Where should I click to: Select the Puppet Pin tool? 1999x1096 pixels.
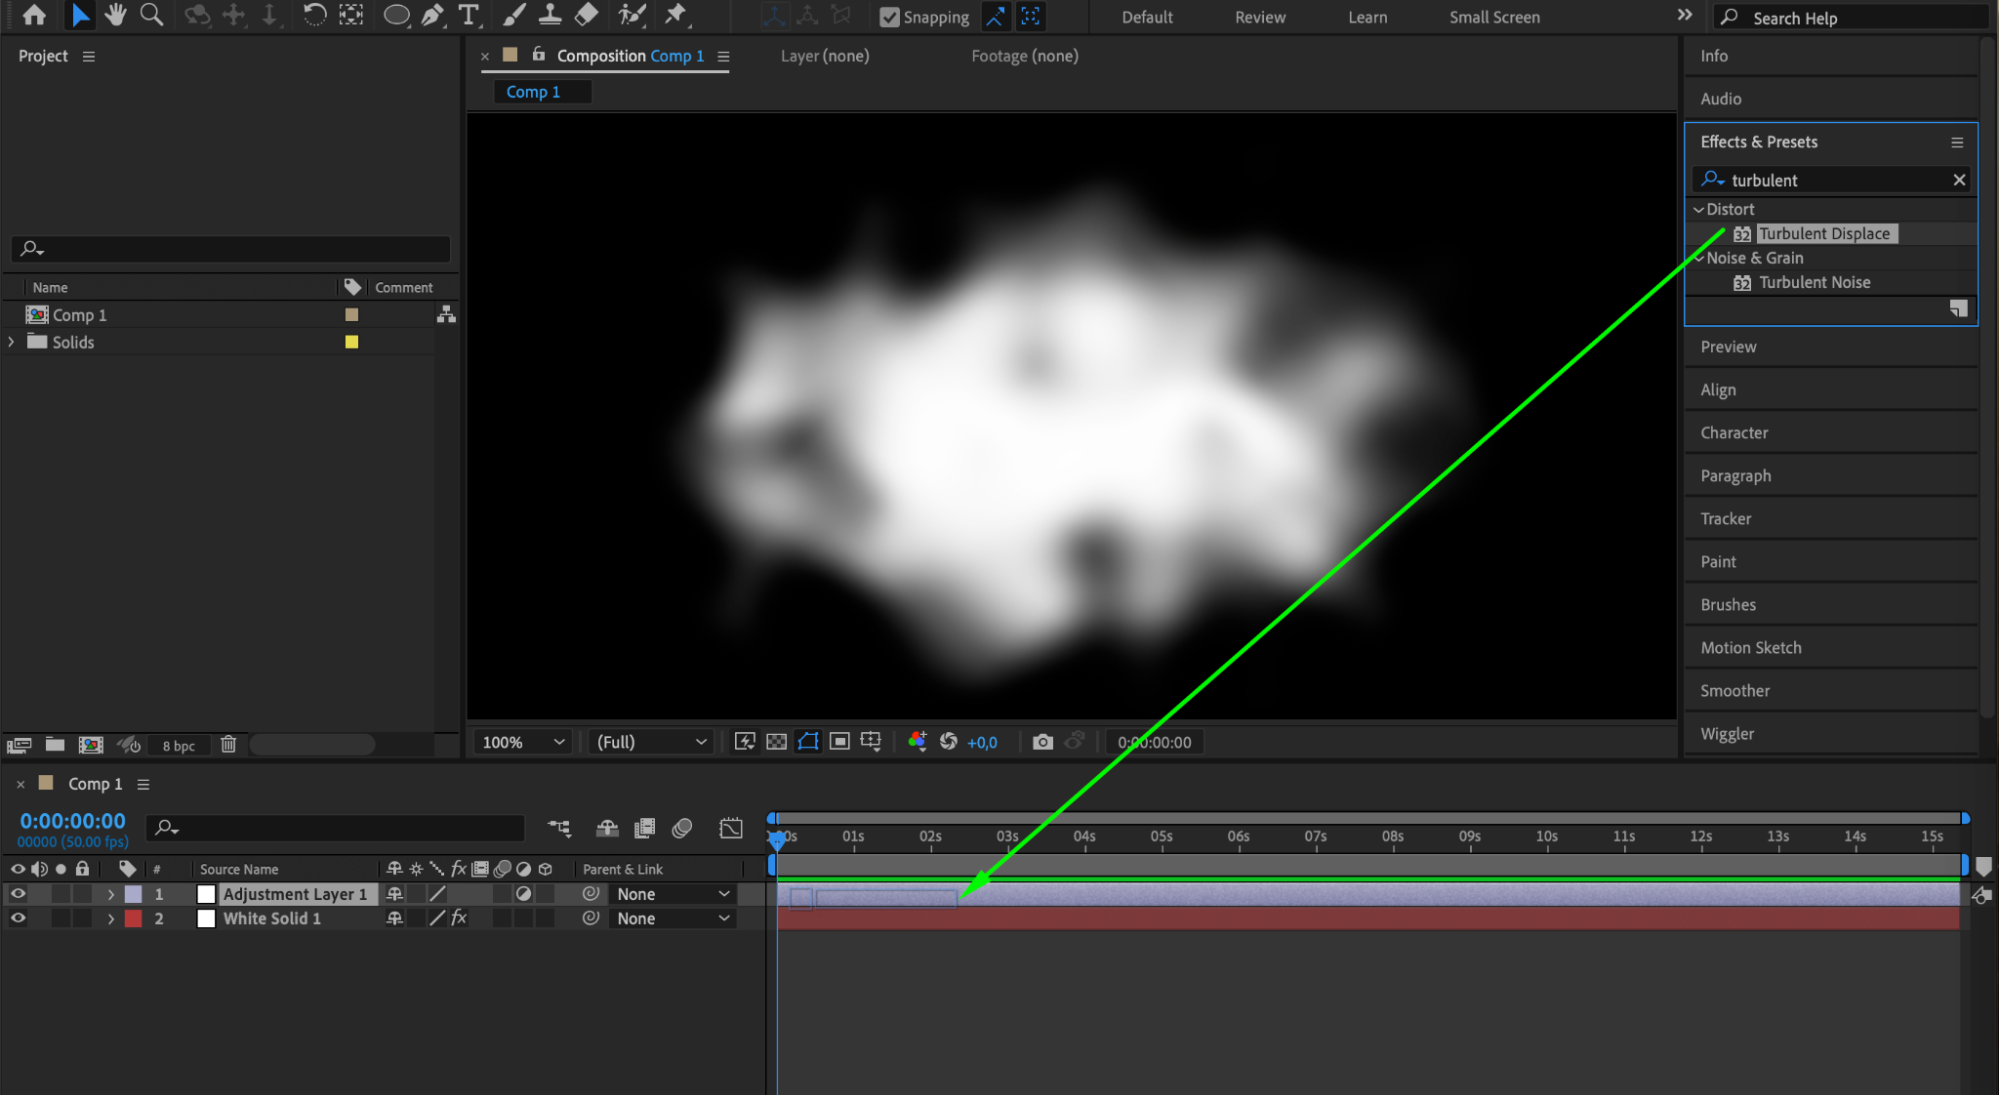click(676, 15)
